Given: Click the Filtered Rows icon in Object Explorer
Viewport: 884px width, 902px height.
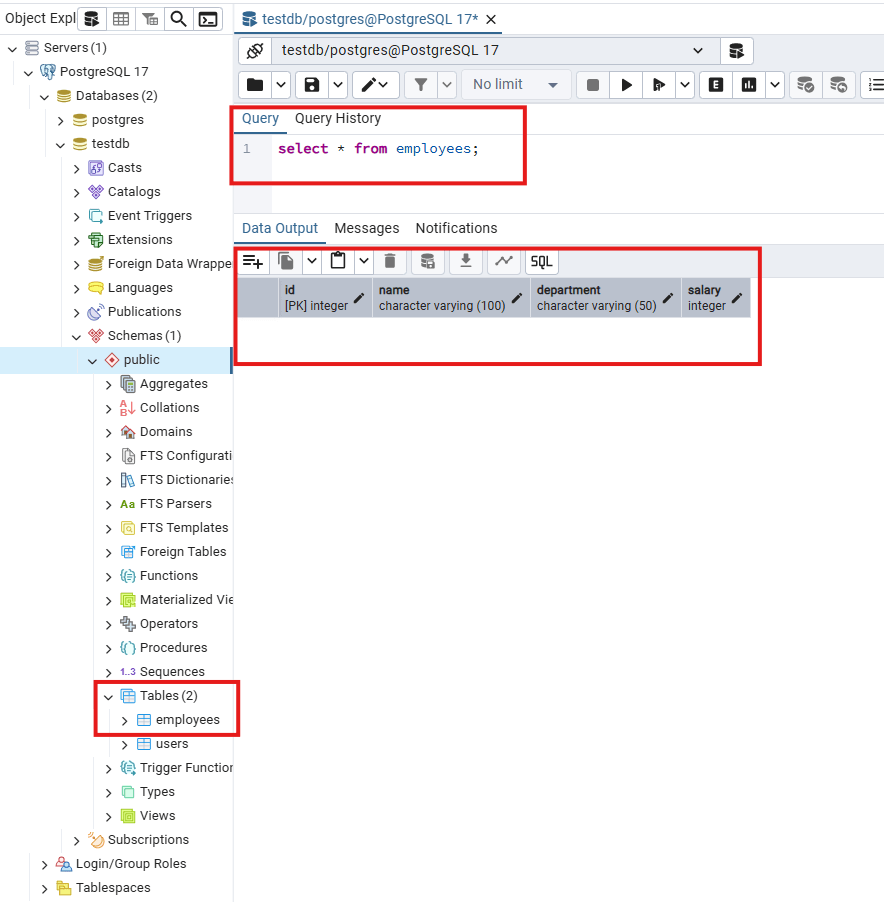Looking at the screenshot, I should (150, 19).
